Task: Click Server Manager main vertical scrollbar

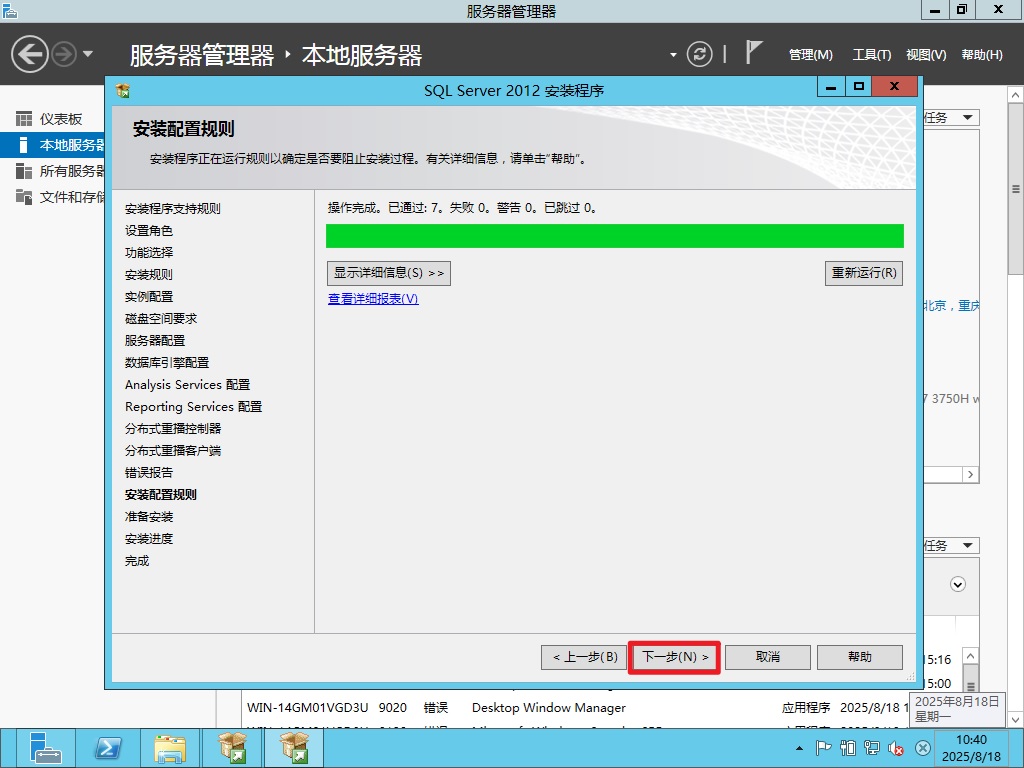Action: point(1015,189)
